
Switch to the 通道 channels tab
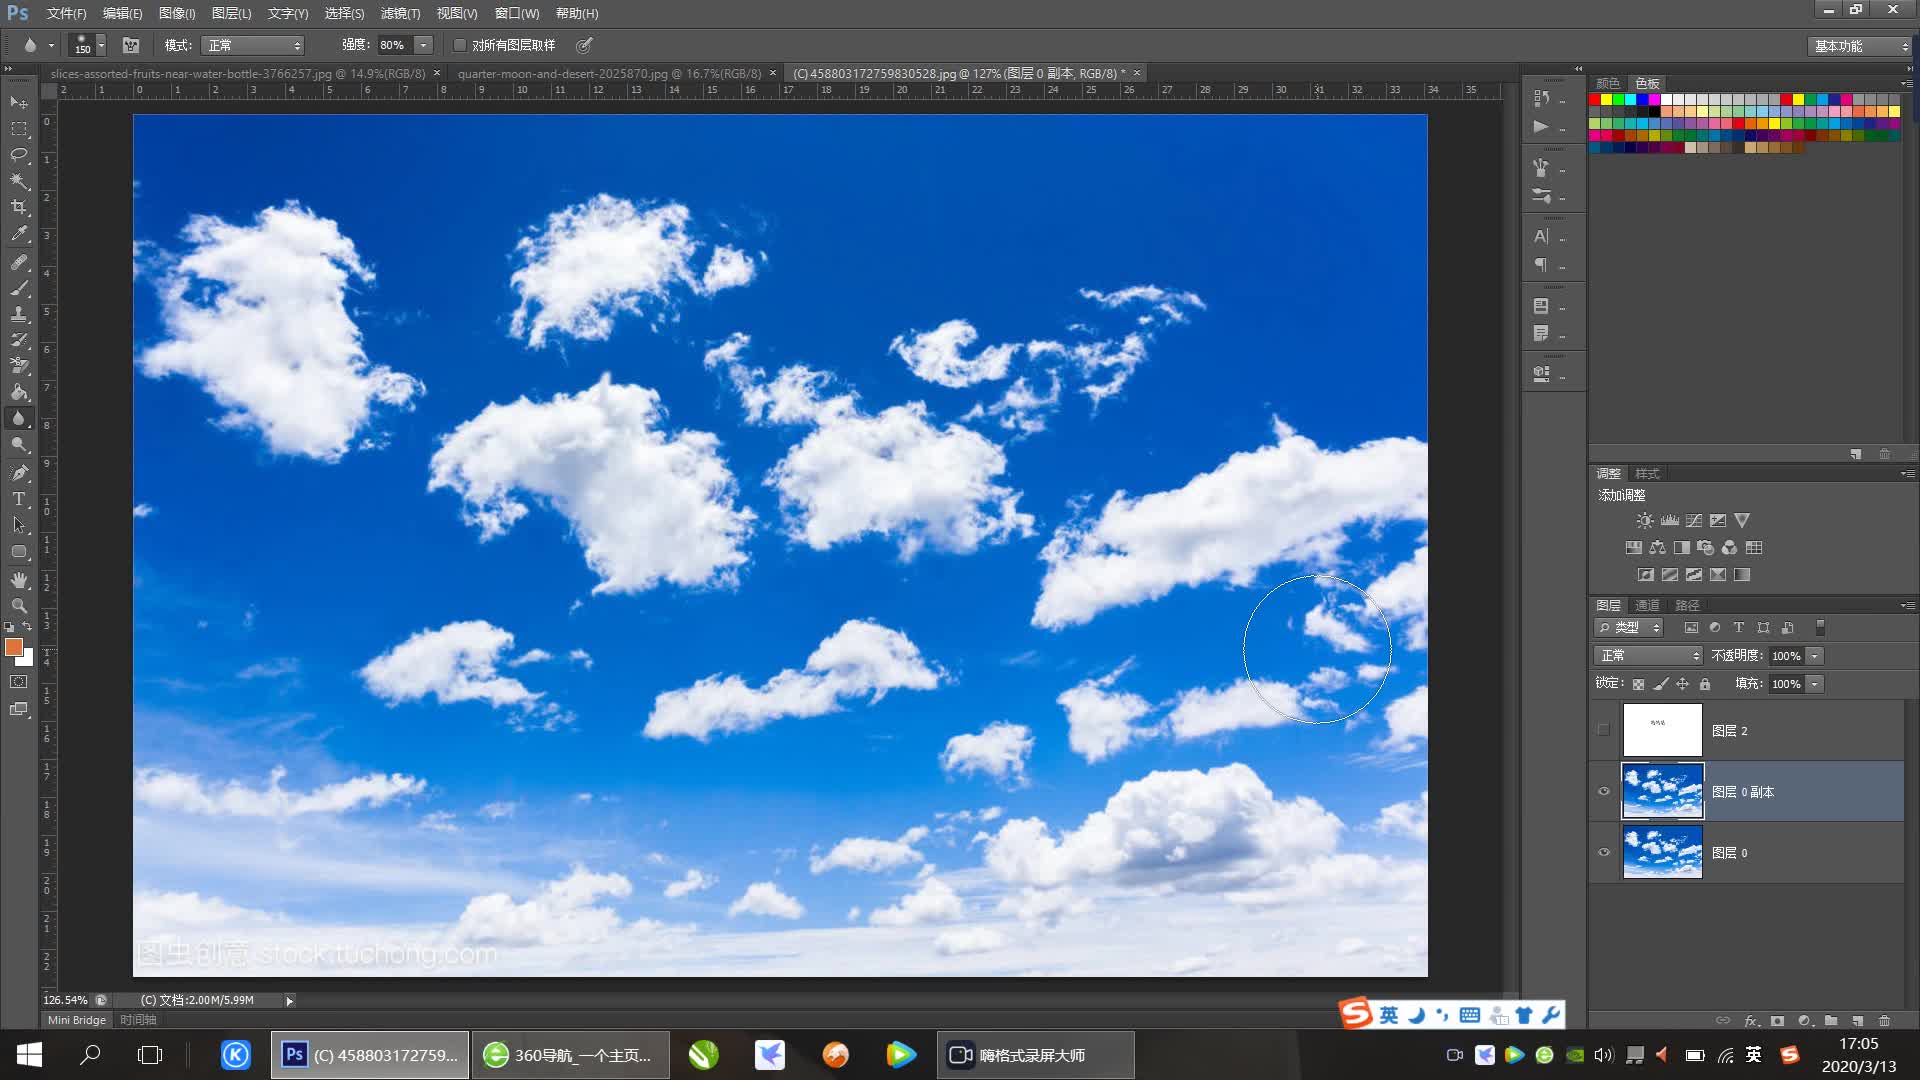click(1647, 605)
